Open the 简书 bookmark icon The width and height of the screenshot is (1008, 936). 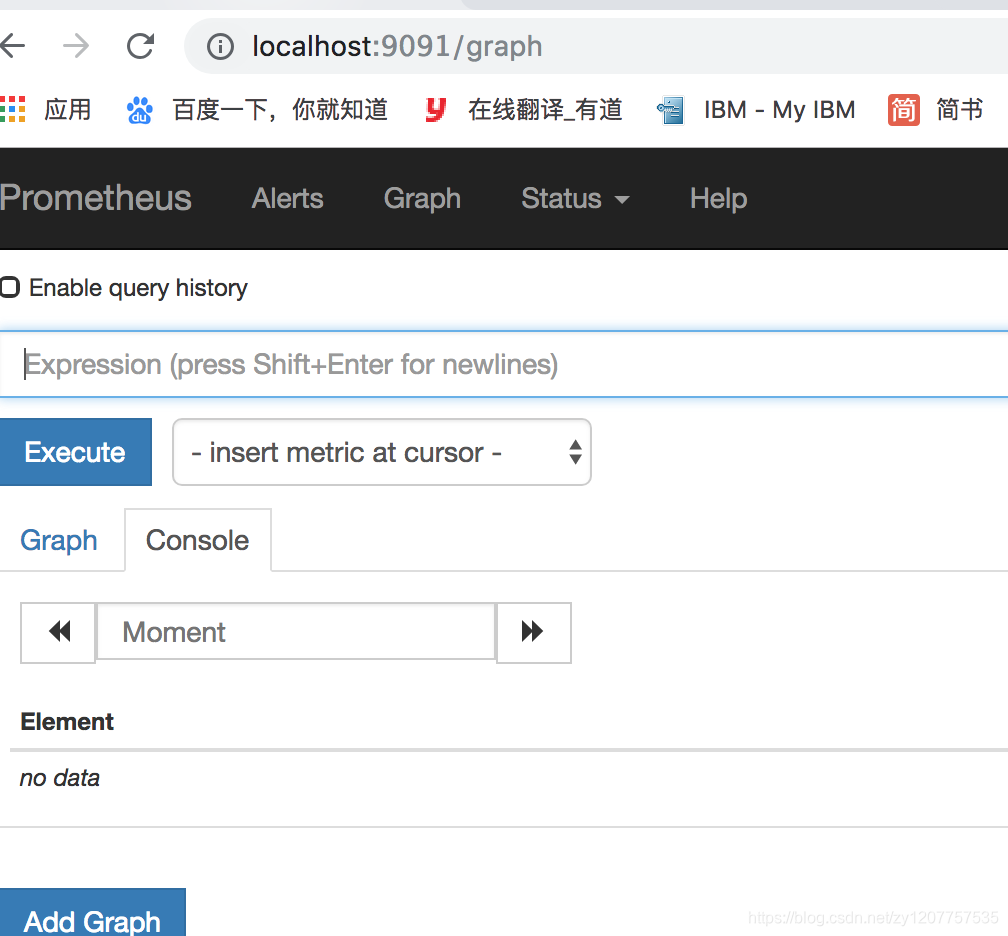903,110
